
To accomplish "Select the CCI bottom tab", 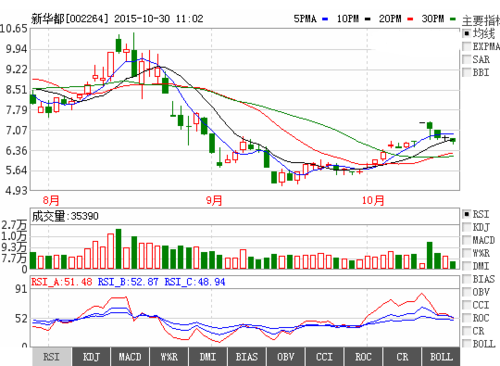I will click(x=324, y=357).
